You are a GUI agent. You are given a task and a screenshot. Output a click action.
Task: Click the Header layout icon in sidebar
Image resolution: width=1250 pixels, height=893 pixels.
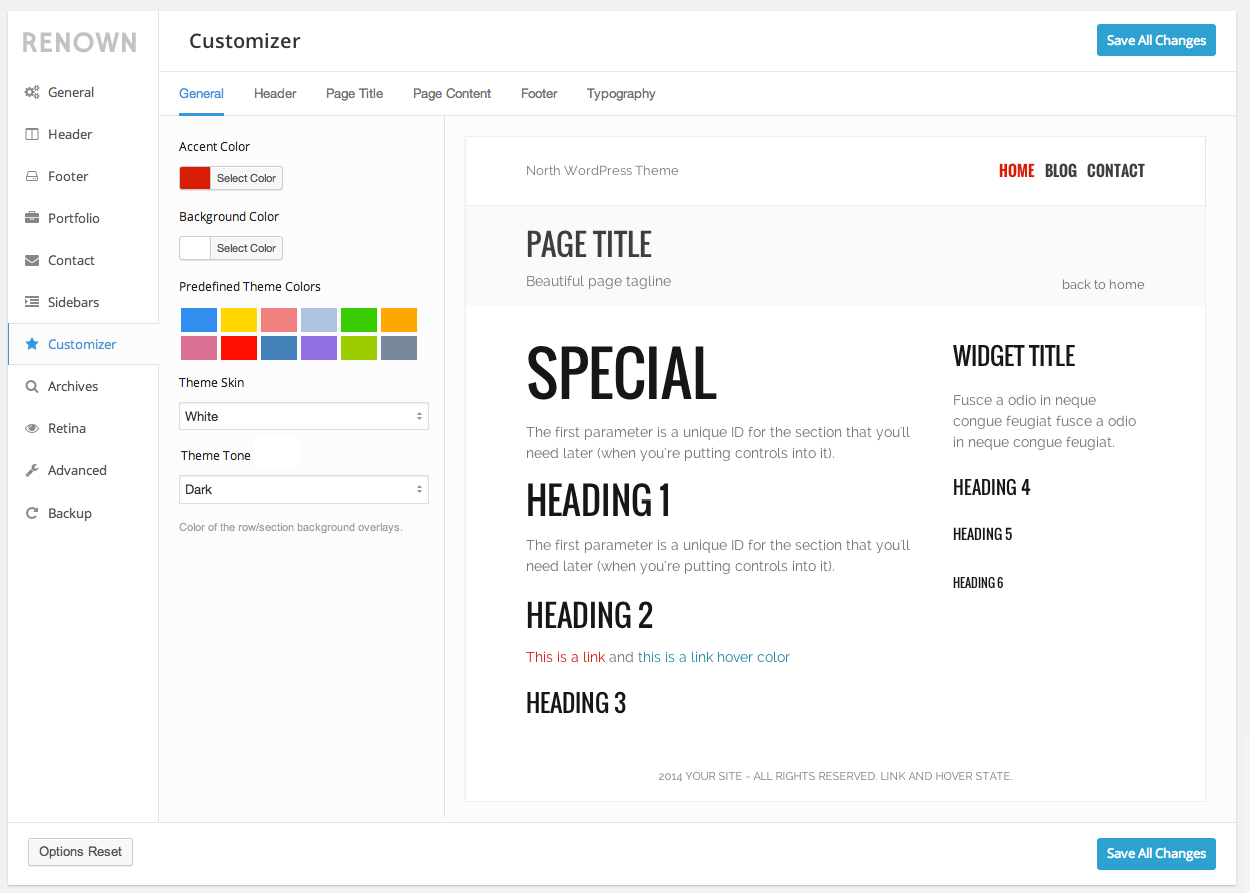[31, 134]
